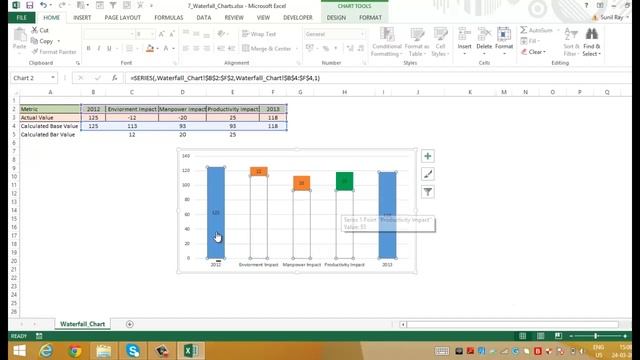Click the new sheet plus button
The height and width of the screenshot is (360, 640).
(129, 324)
